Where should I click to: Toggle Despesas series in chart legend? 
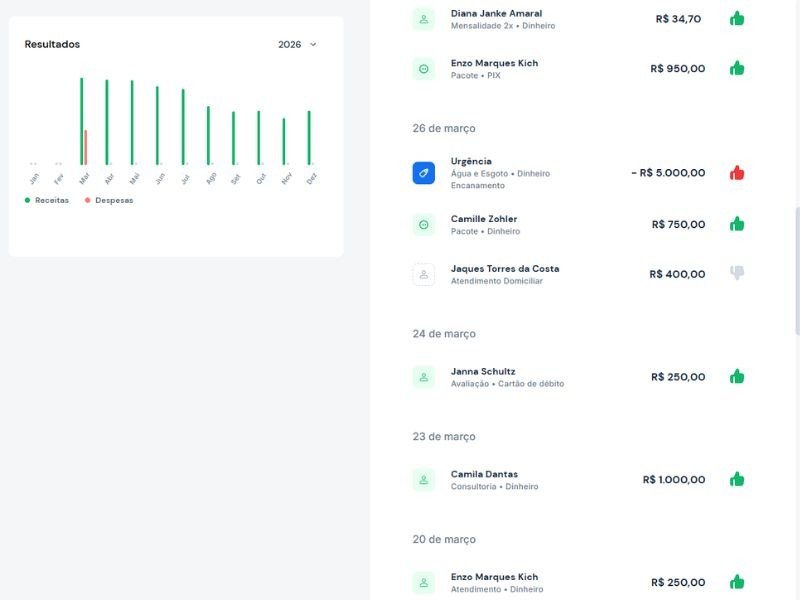point(109,200)
